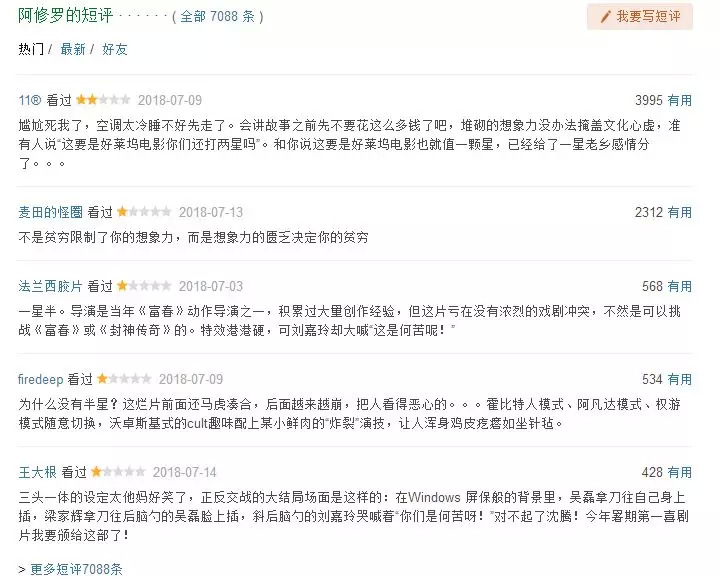Mark 麦田的怪圈's review as 有用
The width and height of the screenshot is (721, 579).
680,212
